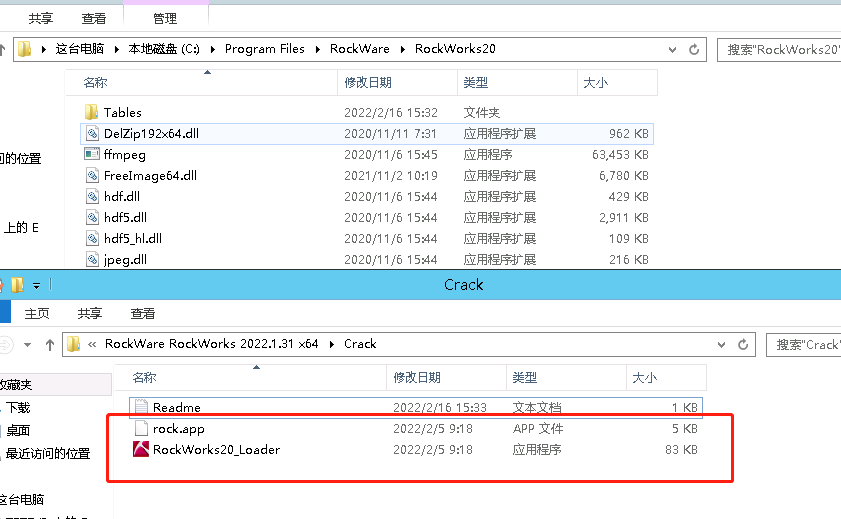This screenshot has height=519, width=841.
Task: Click search box in Crack window
Action: (803, 344)
